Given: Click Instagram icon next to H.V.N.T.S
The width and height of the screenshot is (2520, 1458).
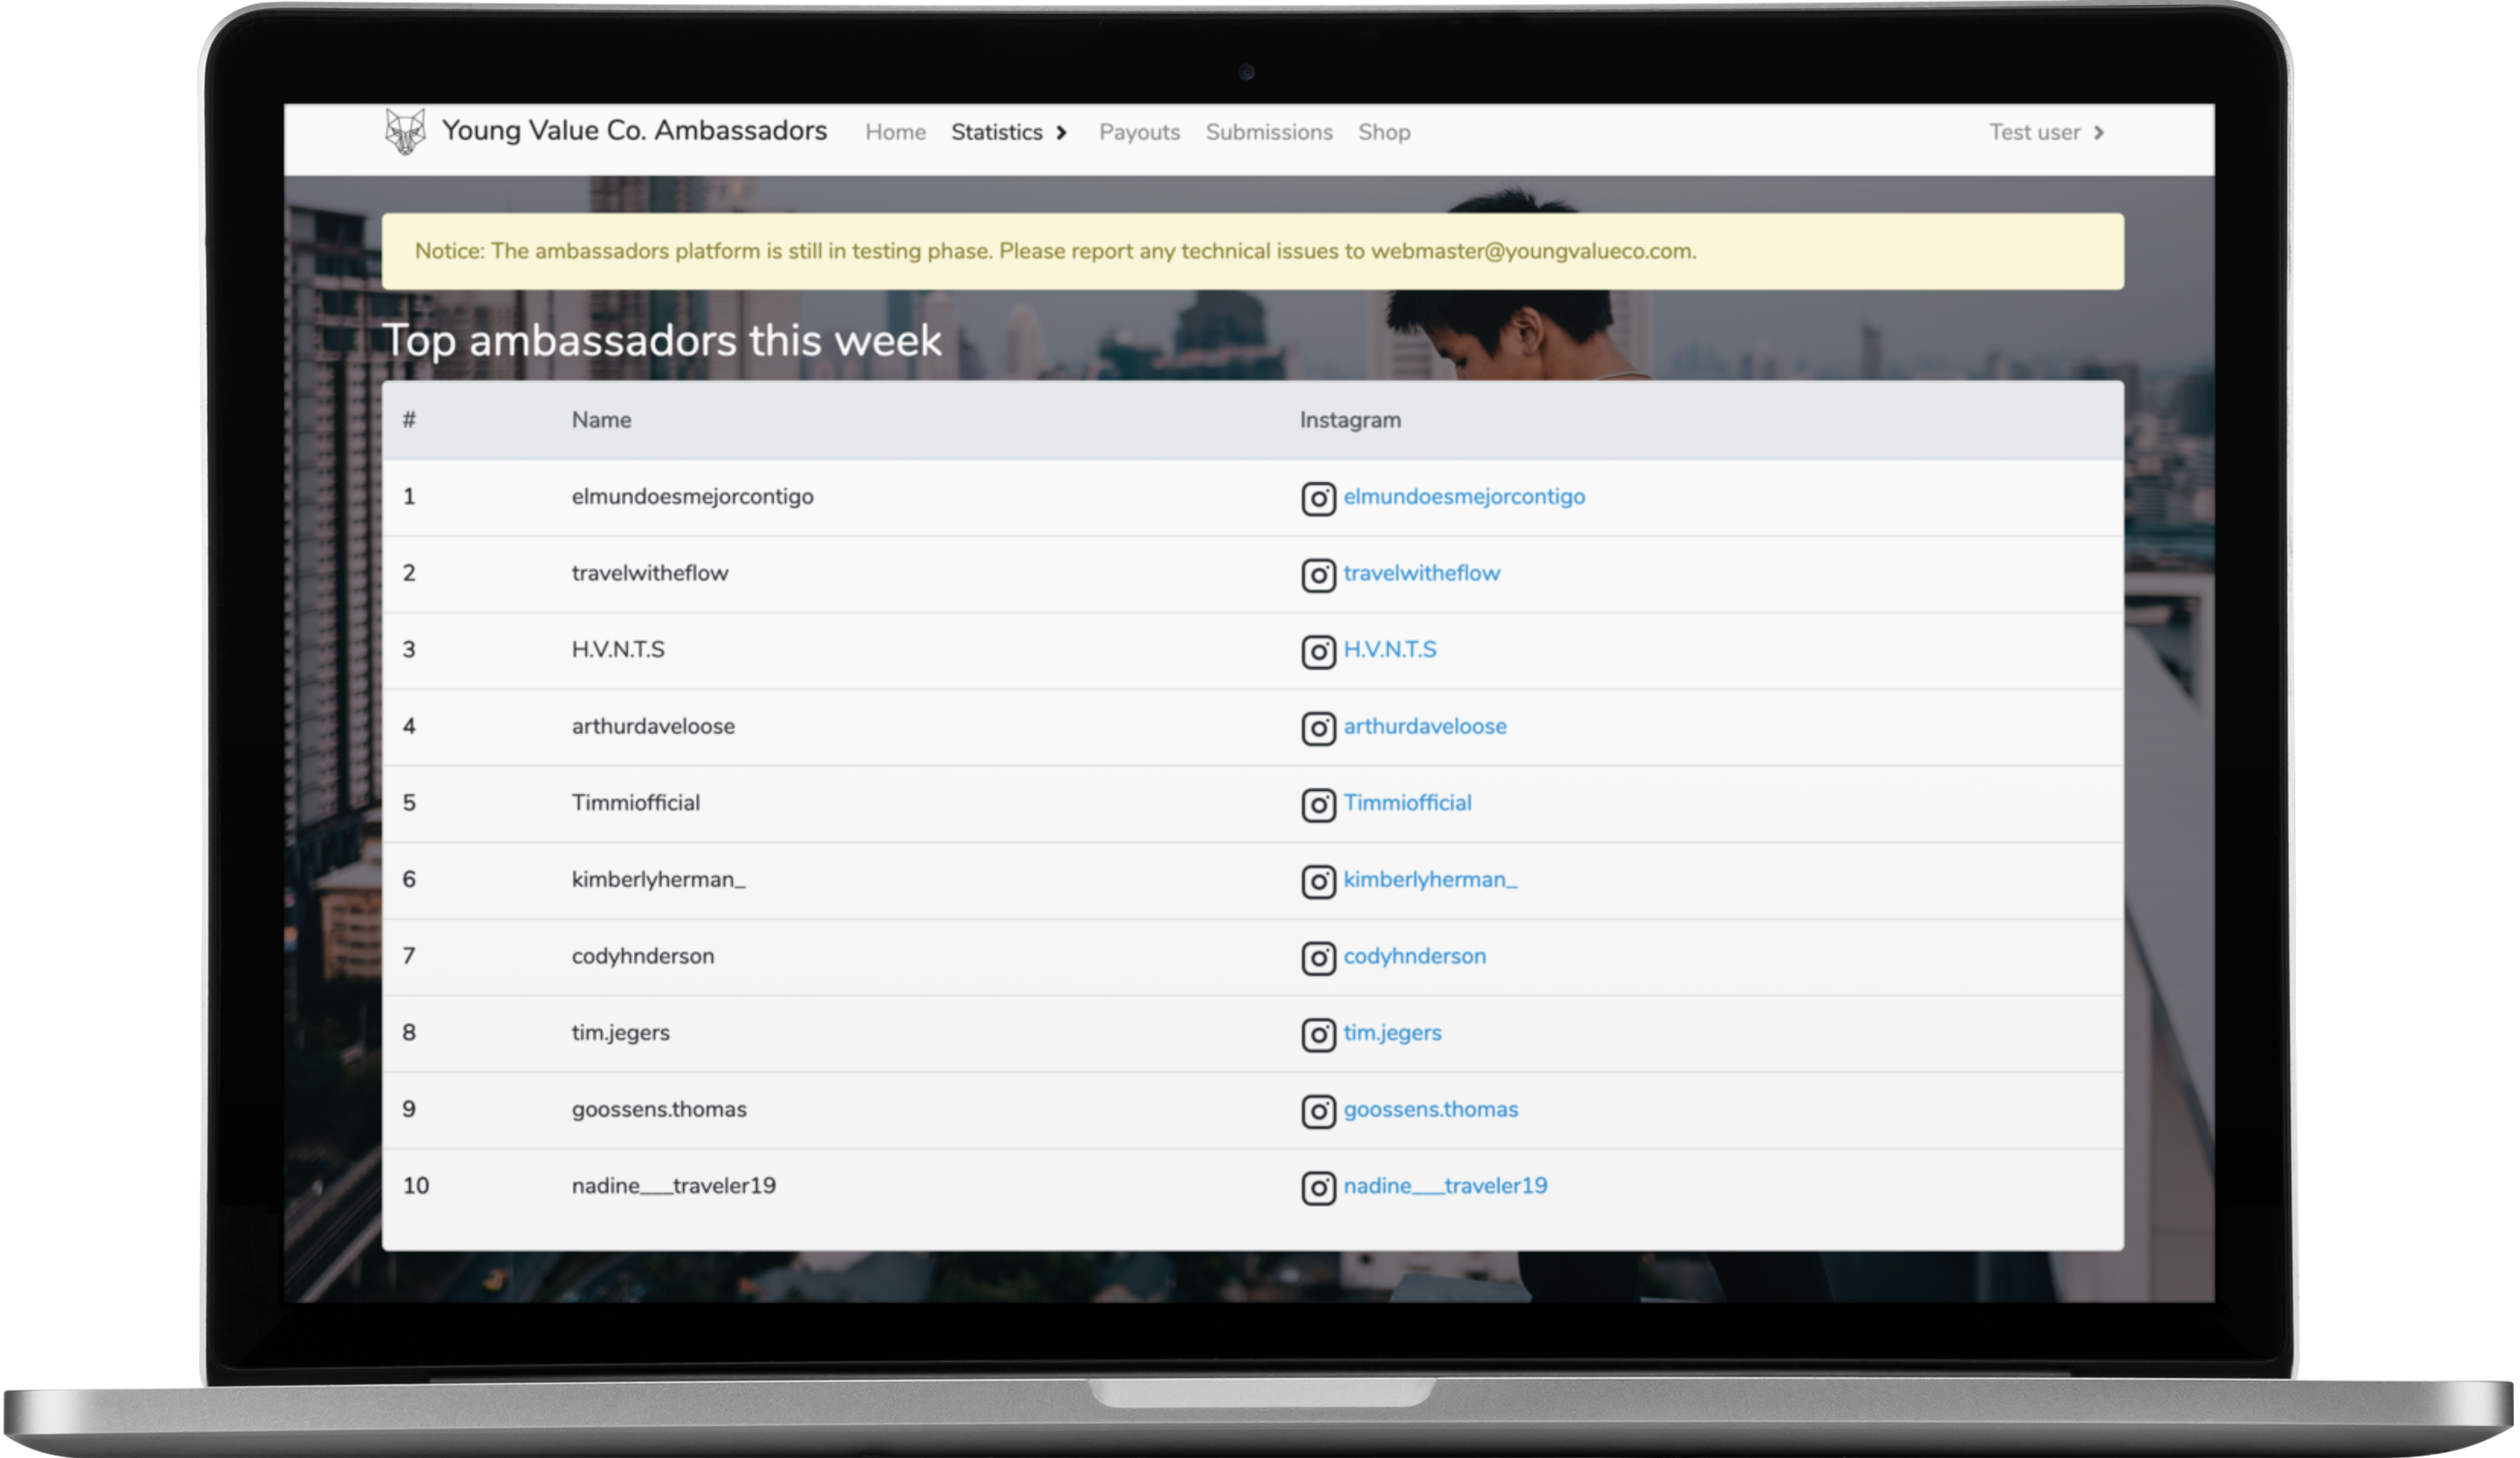Looking at the screenshot, I should coord(1318,651).
